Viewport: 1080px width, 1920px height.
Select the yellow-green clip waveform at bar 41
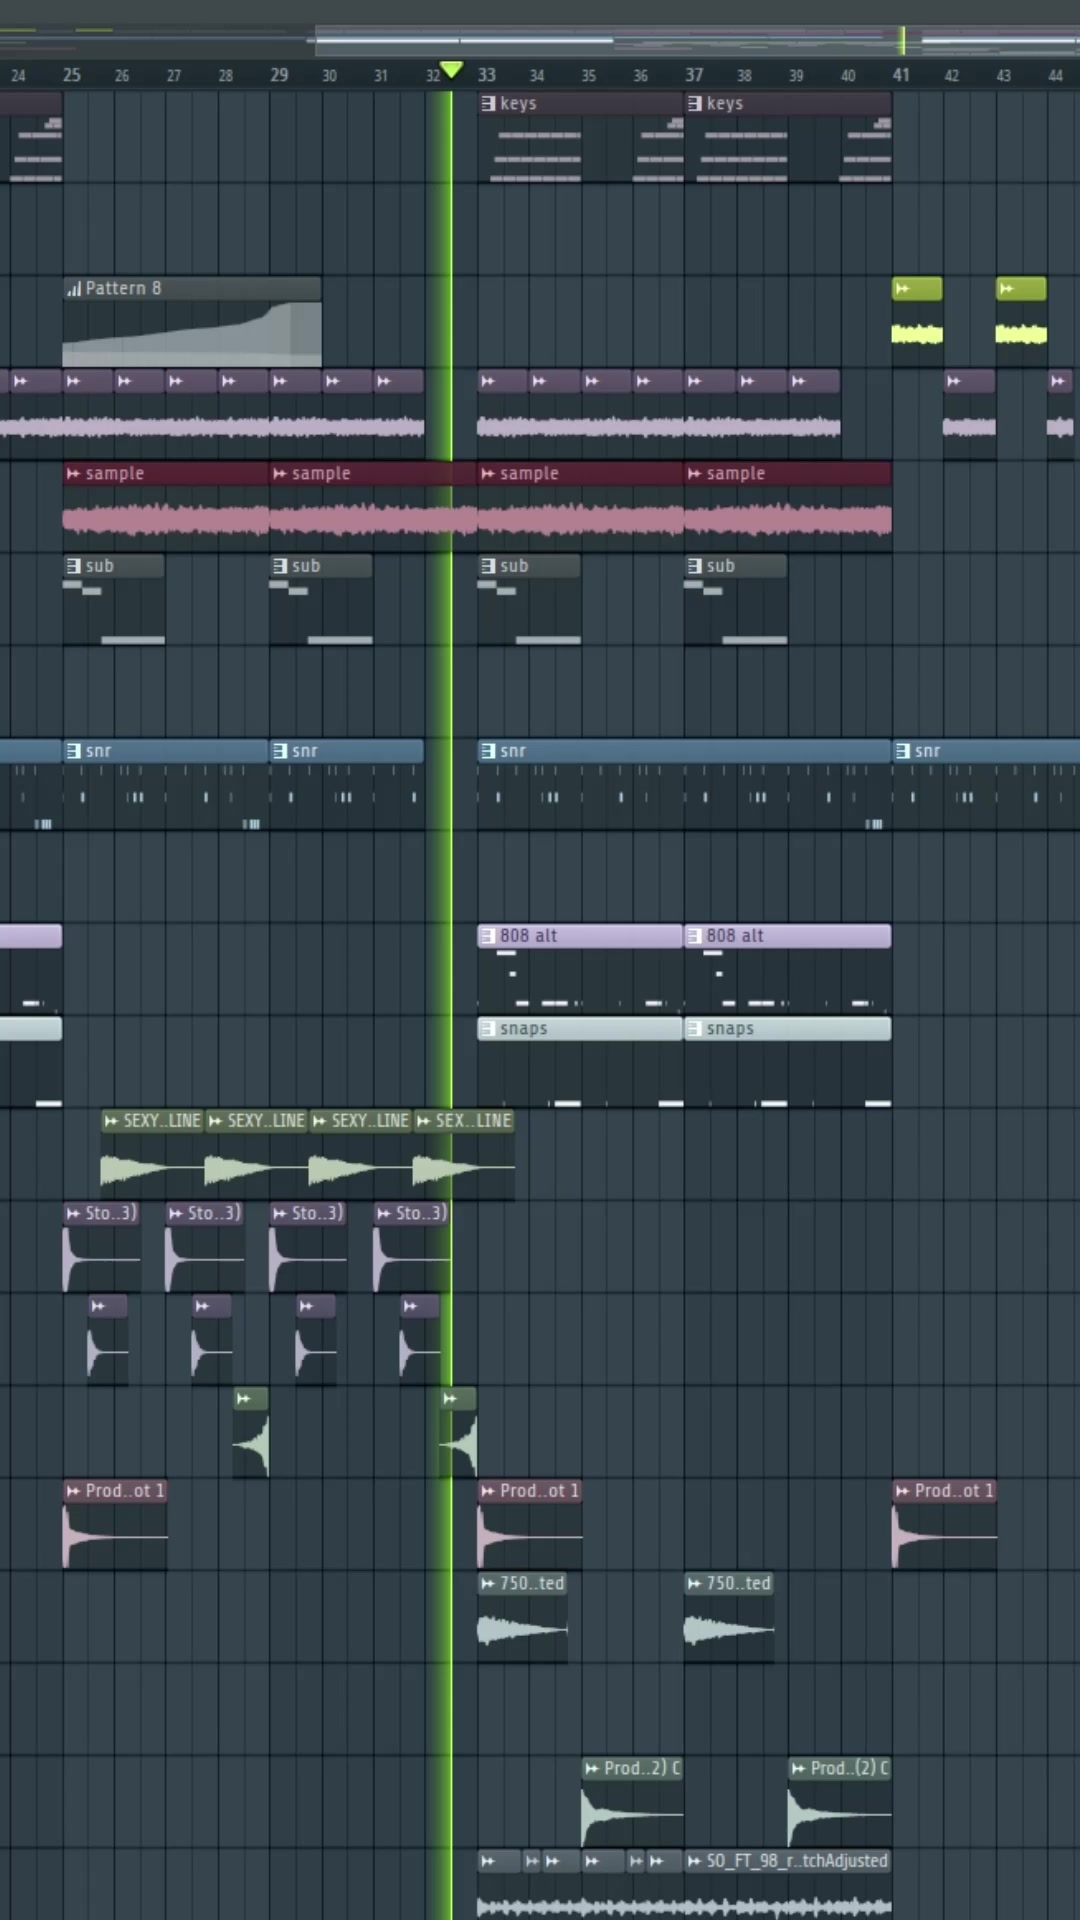pyautogui.click(x=917, y=334)
